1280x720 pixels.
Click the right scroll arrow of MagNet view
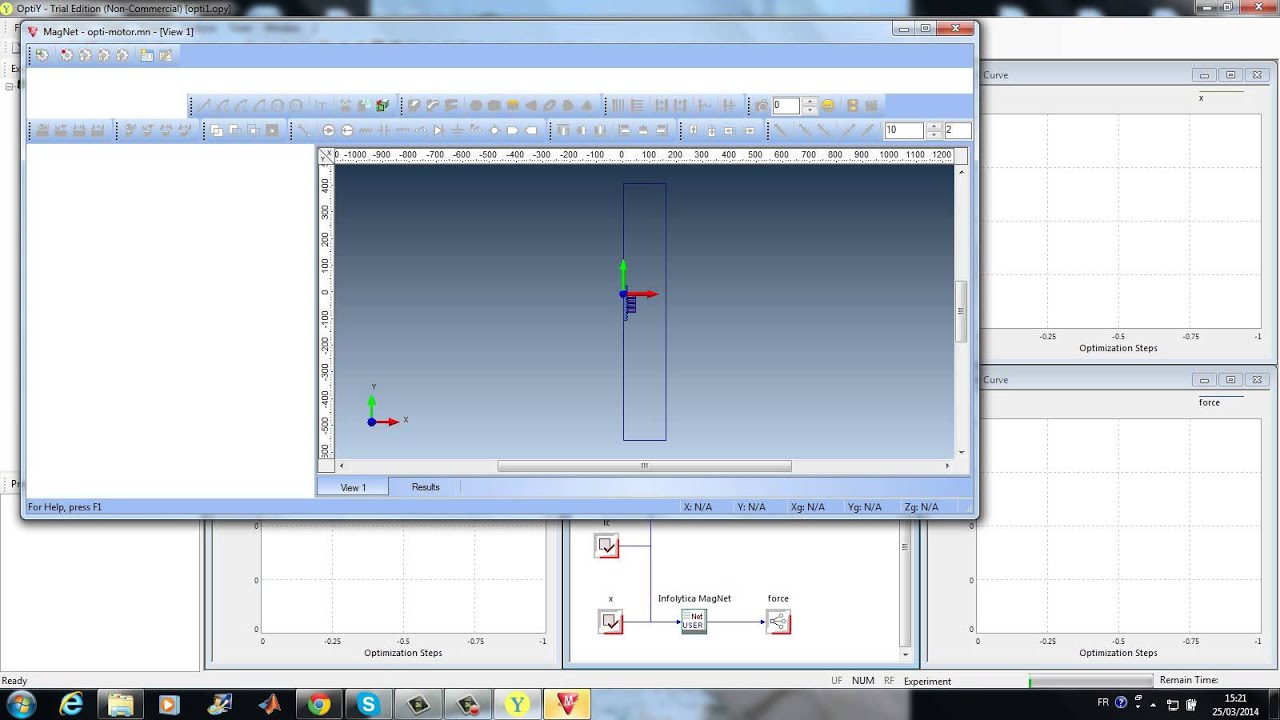pos(947,465)
